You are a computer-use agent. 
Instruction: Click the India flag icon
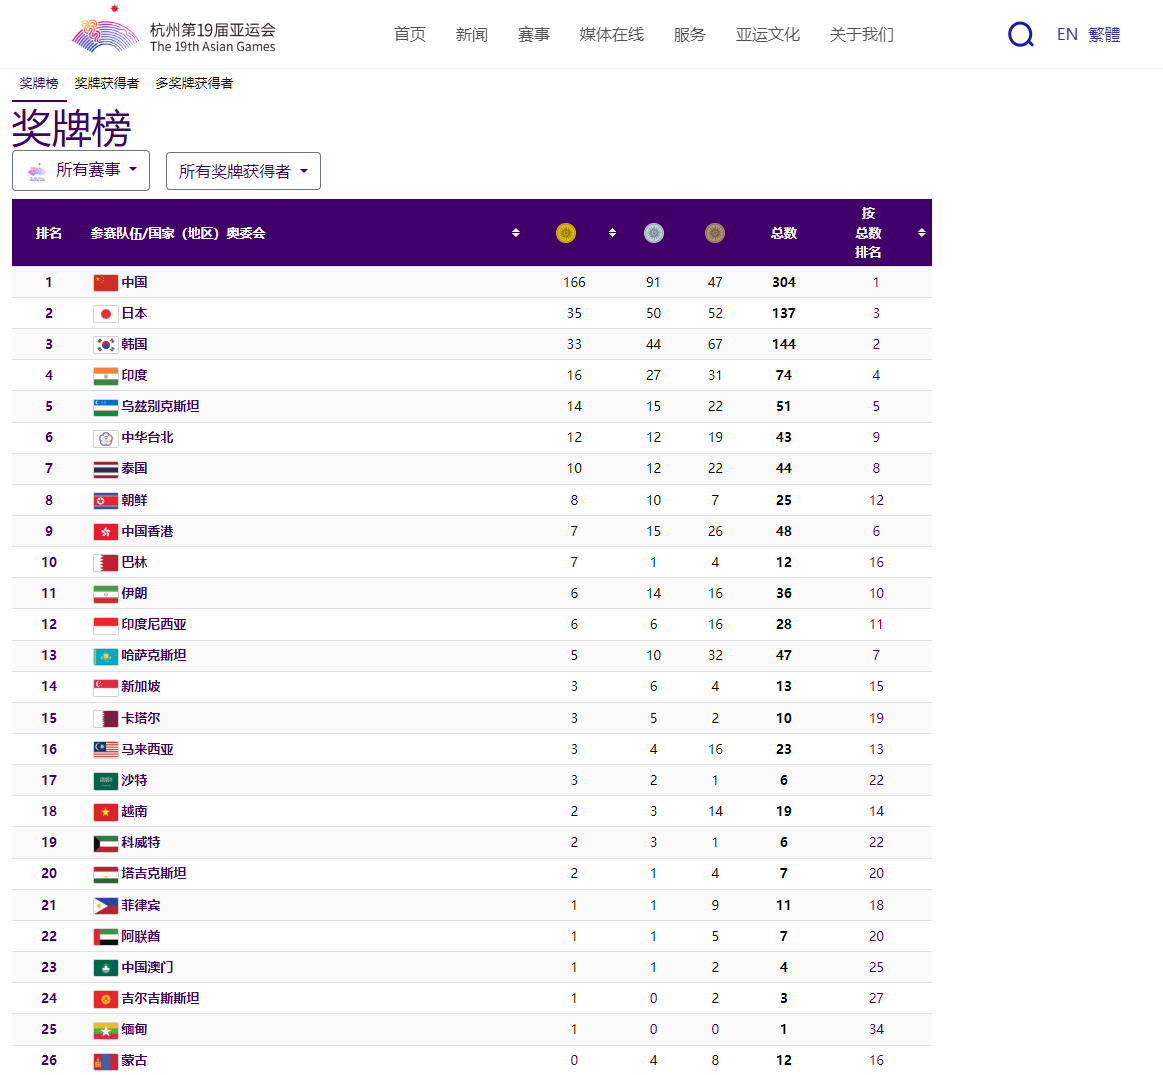[105, 376]
